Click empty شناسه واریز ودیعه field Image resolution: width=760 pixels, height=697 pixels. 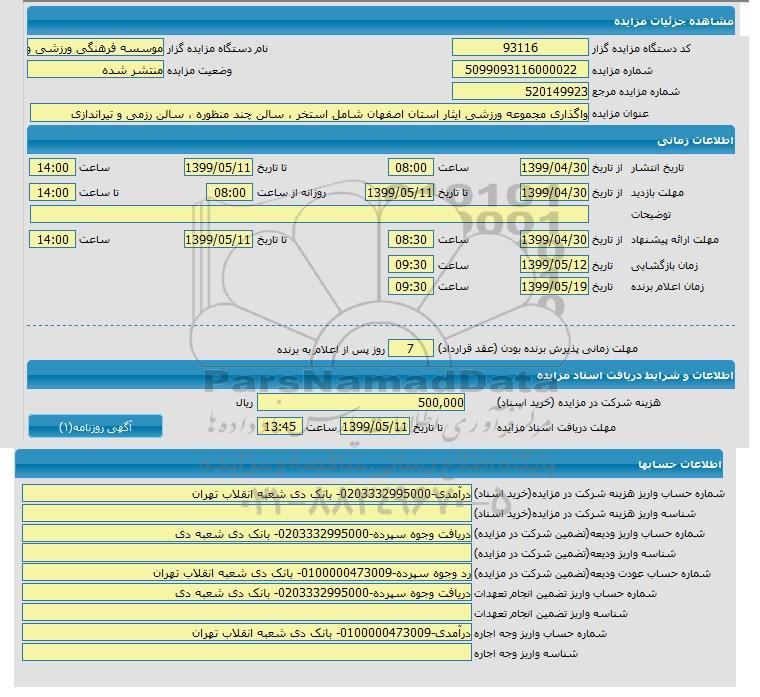(x=247, y=554)
